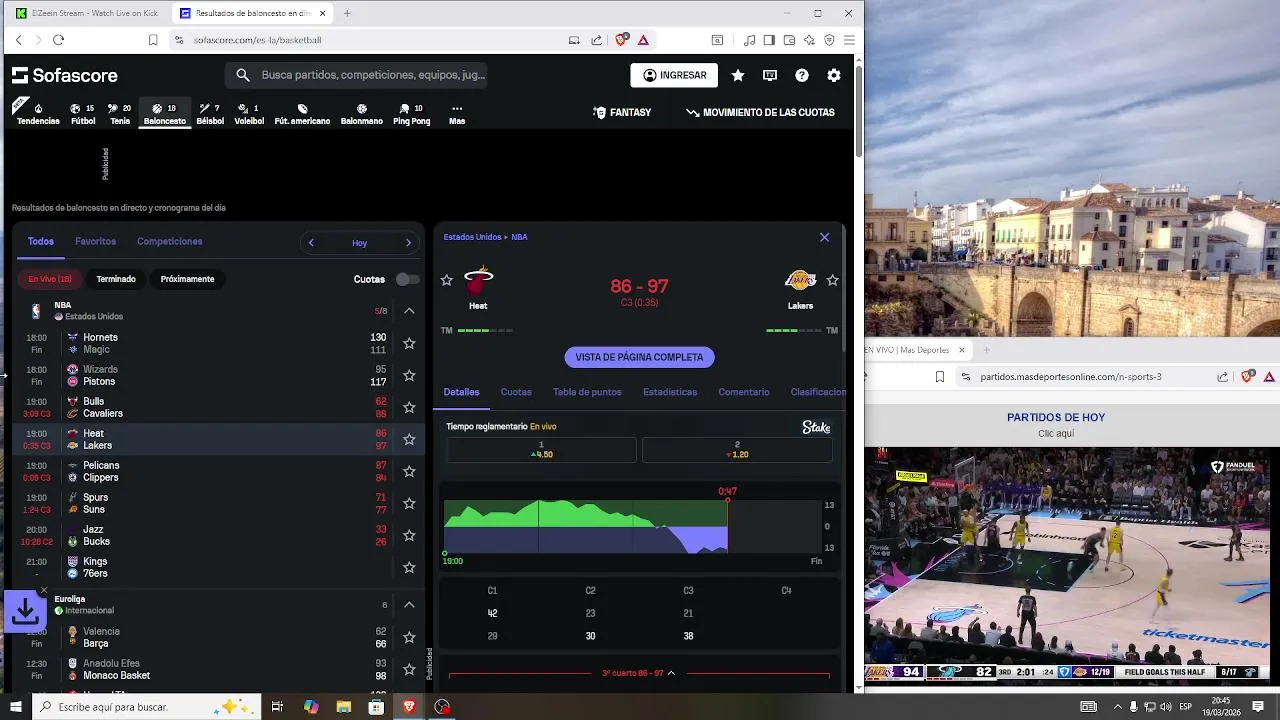Favorite the Spurs vs Suns match
The image size is (1280, 720).
pos(409,503)
